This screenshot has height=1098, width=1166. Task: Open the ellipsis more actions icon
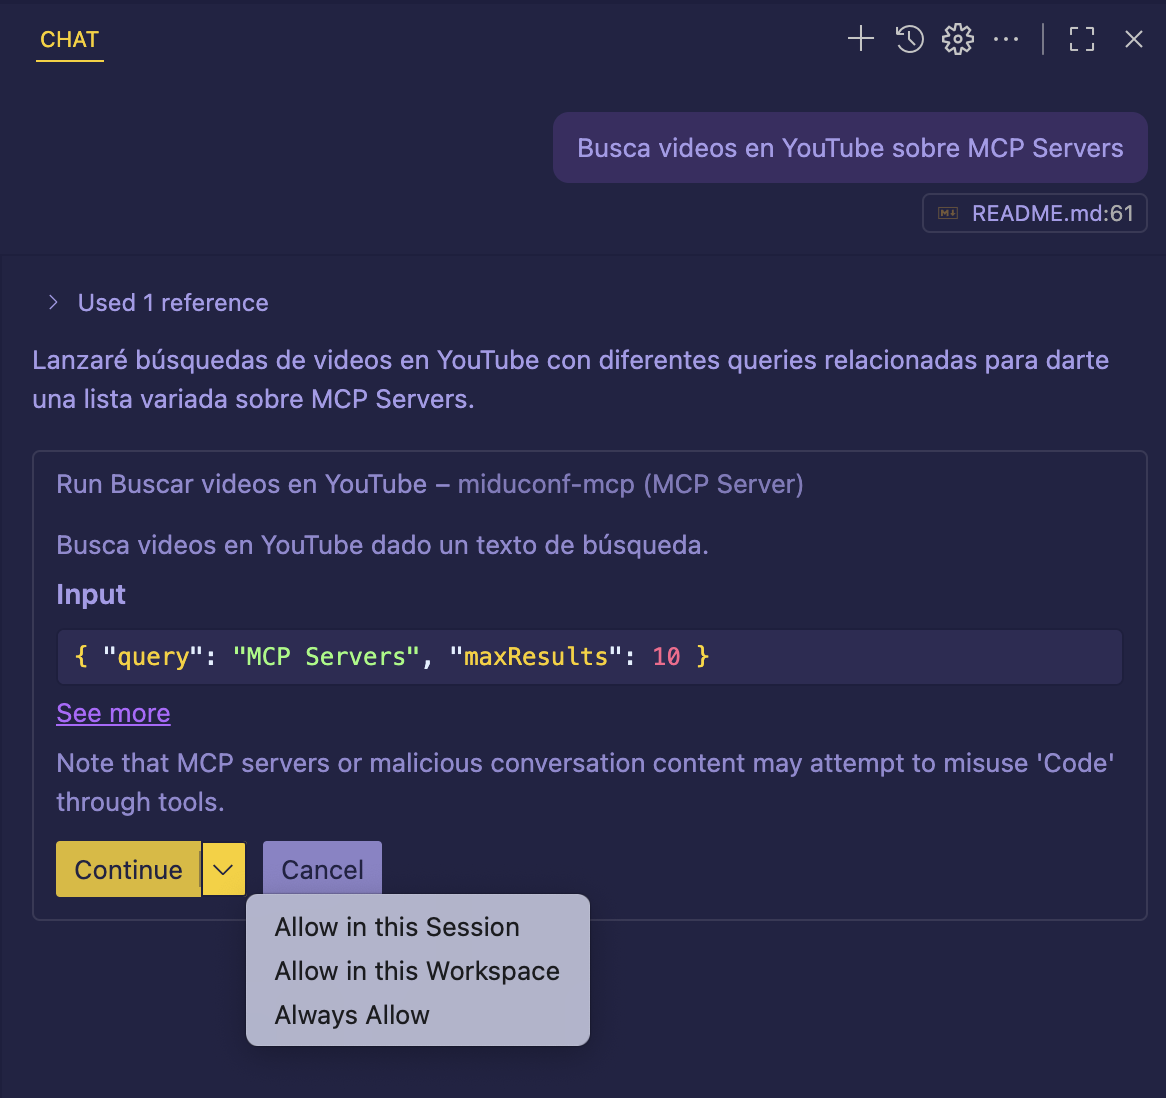(x=1006, y=39)
